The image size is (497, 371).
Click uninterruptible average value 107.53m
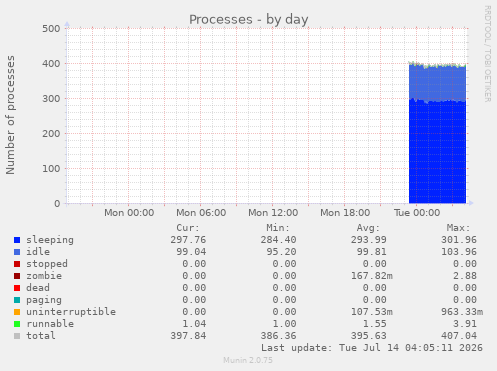[x=372, y=312]
